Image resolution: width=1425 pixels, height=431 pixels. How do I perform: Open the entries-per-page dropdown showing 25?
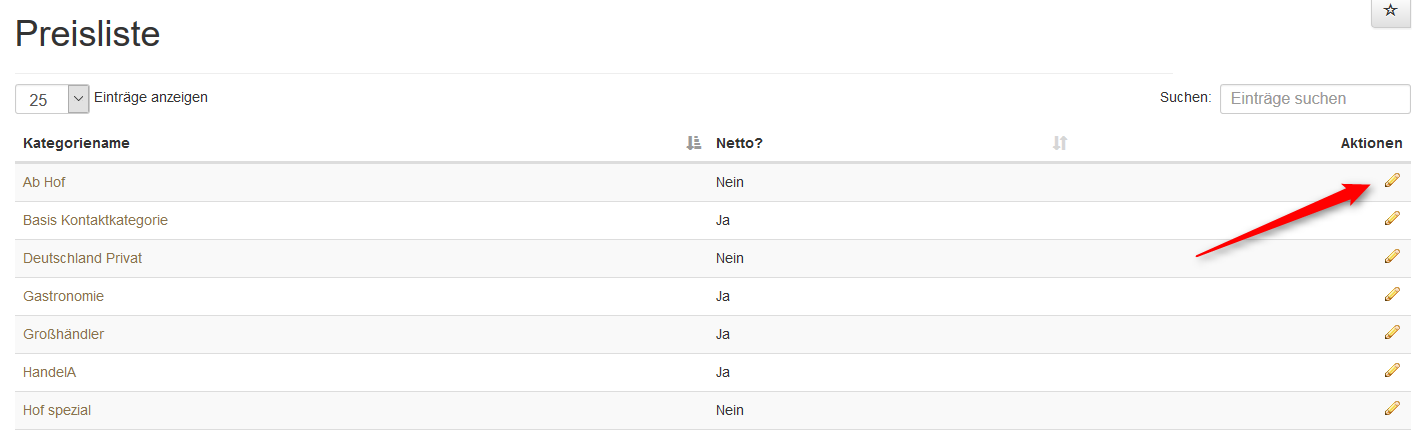52,99
